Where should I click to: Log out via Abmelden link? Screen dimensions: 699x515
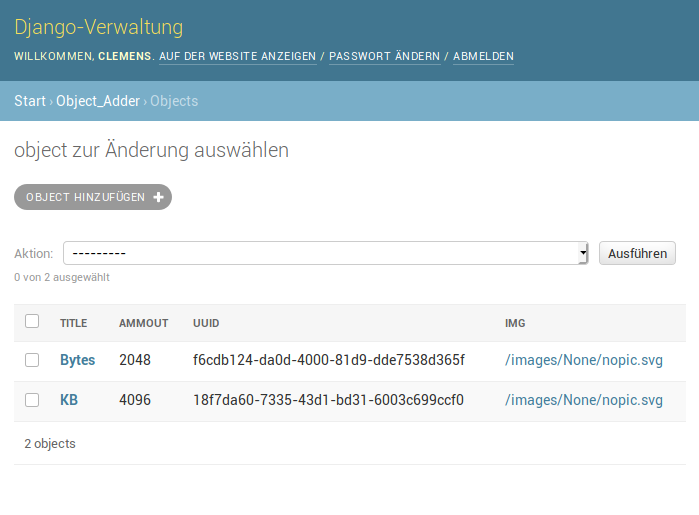[483, 57]
